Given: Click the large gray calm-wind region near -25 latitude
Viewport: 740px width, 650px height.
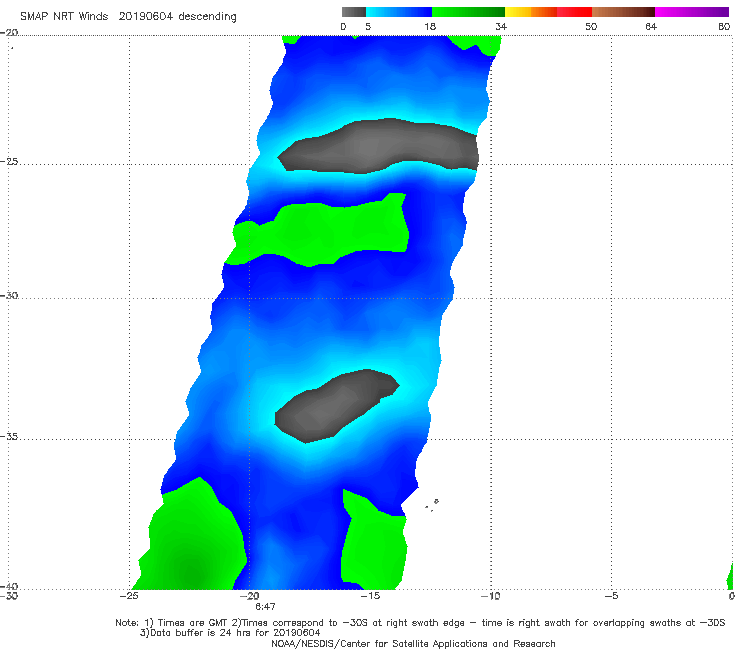Looking at the screenshot, I should point(378,146).
